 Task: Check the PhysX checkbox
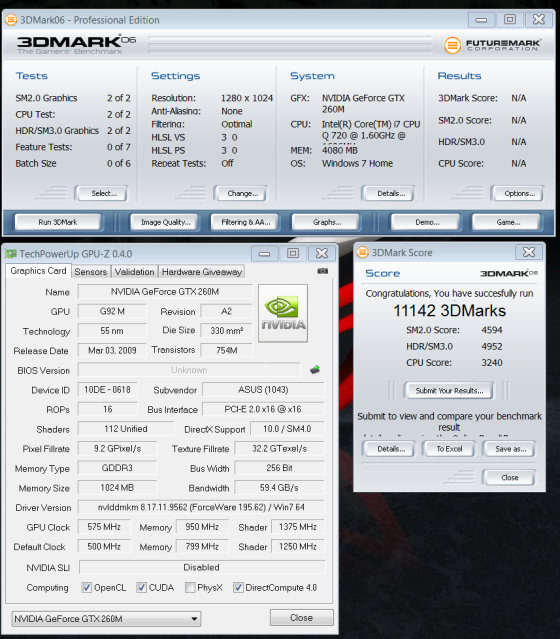(x=190, y=587)
